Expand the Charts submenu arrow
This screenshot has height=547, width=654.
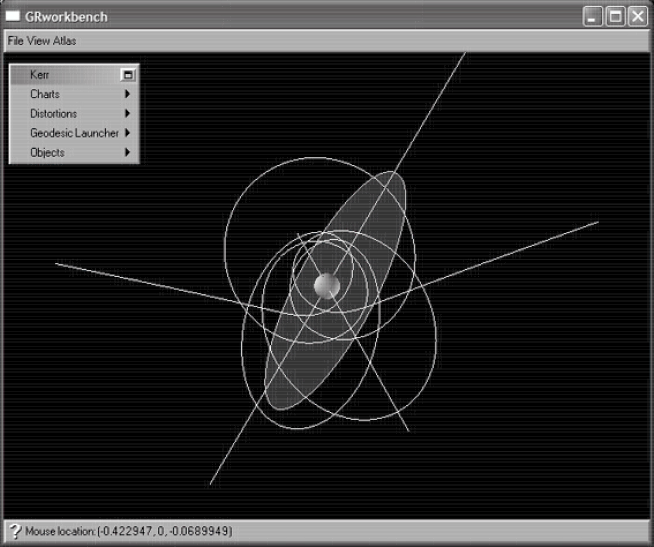[x=127, y=94]
